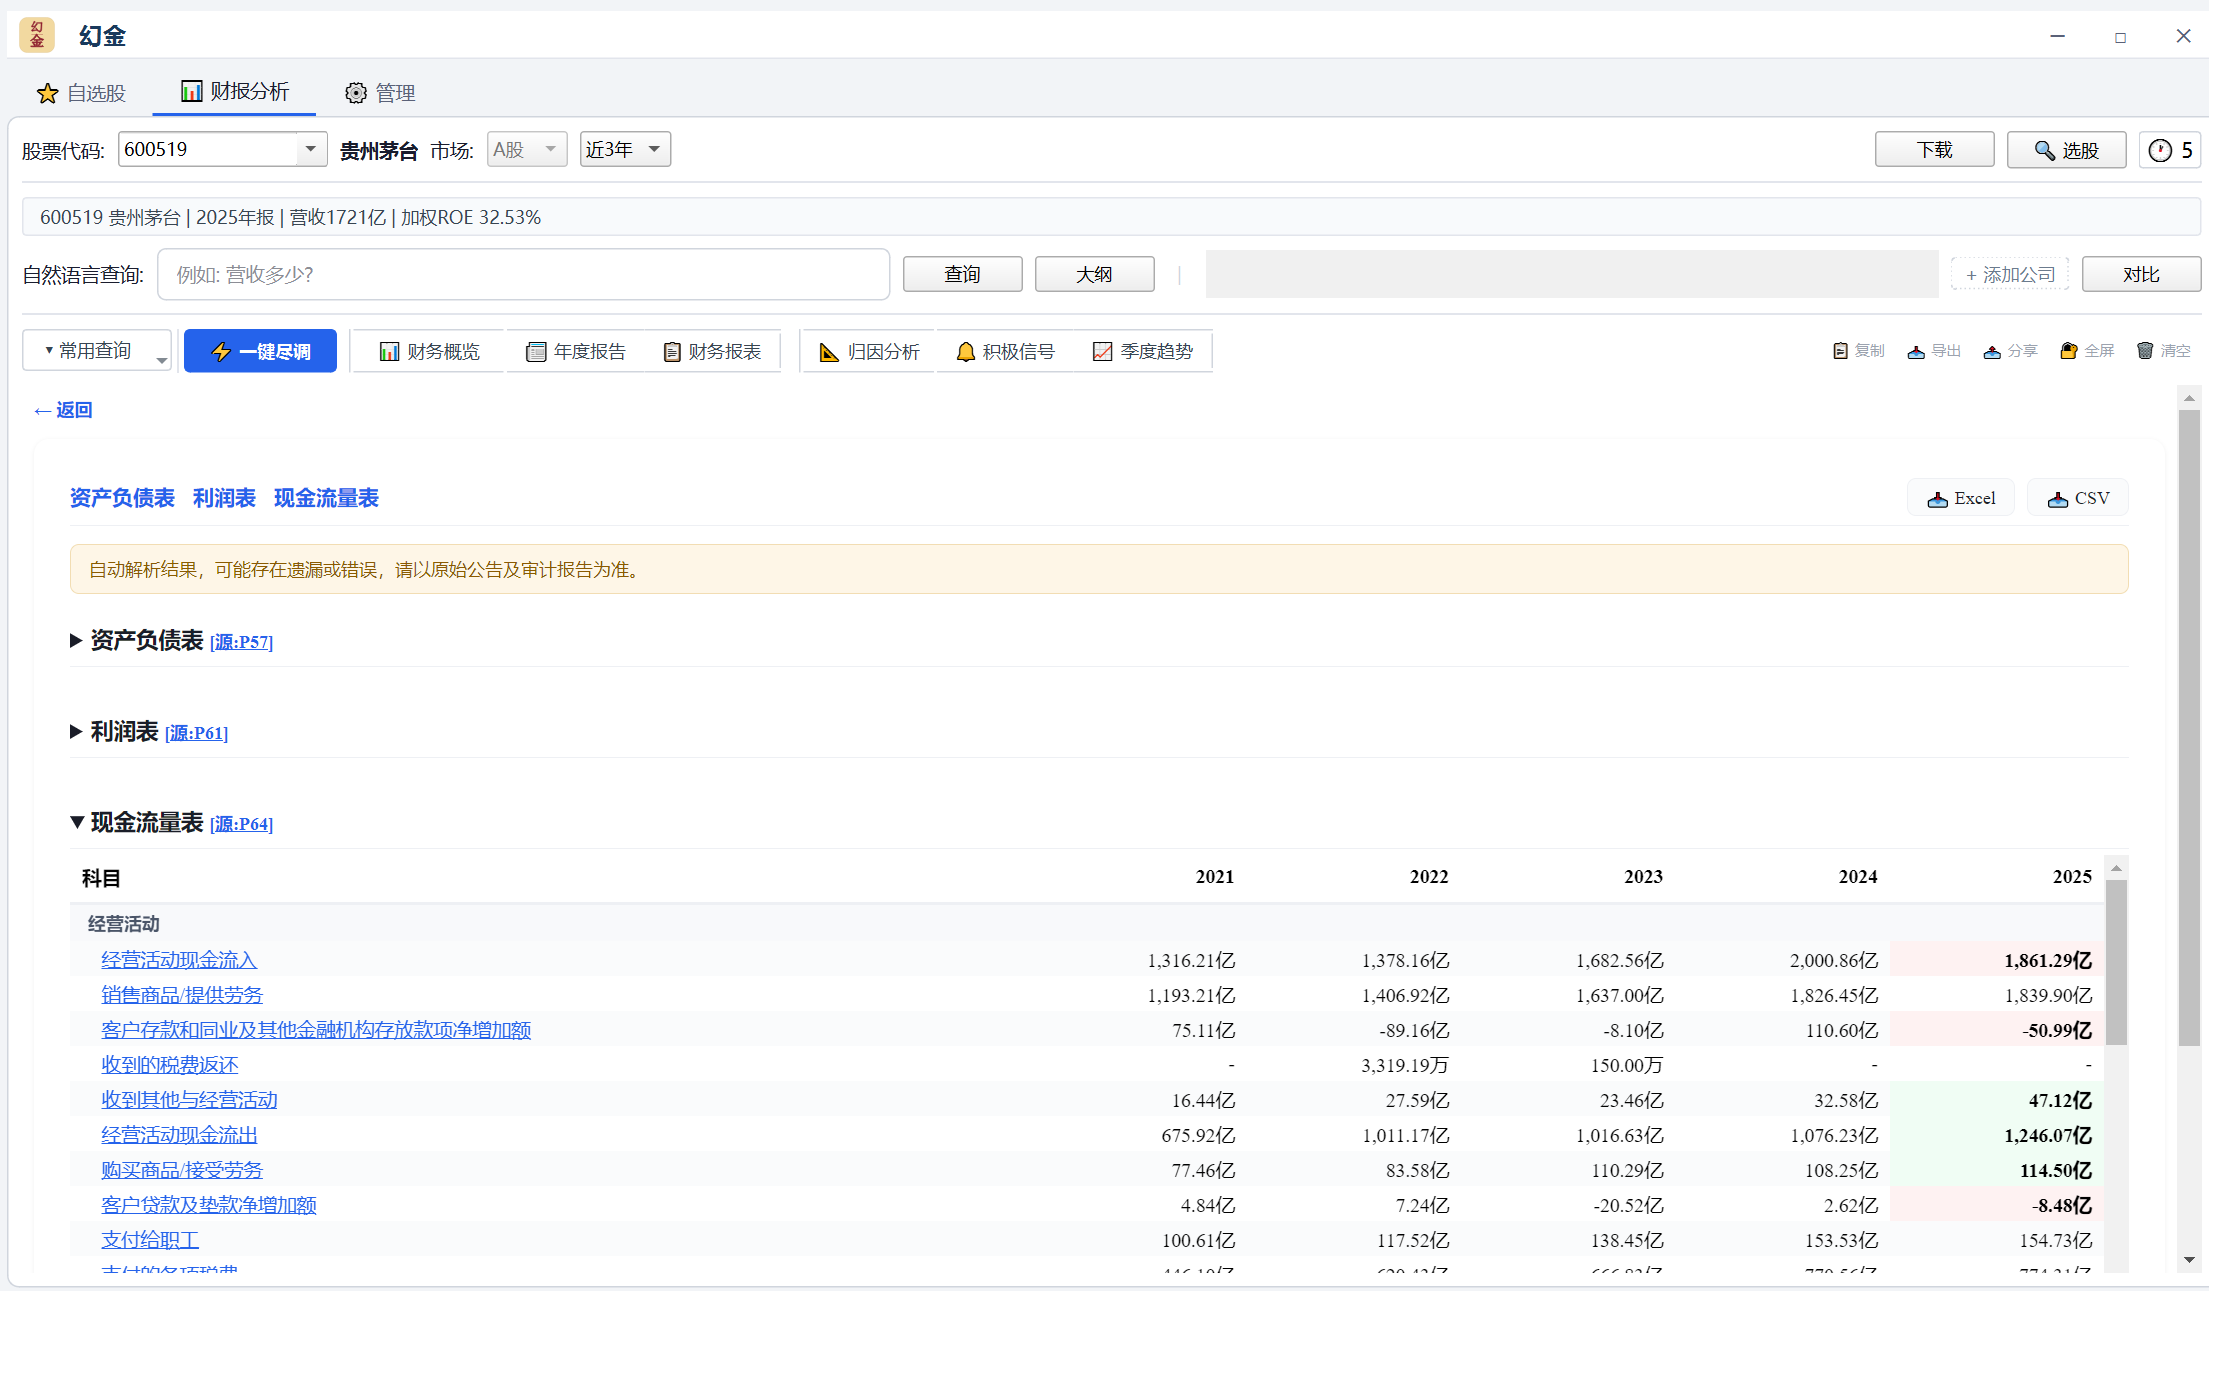Click the 一键尽调 button
The image size is (2240, 1400).
coord(260,351)
